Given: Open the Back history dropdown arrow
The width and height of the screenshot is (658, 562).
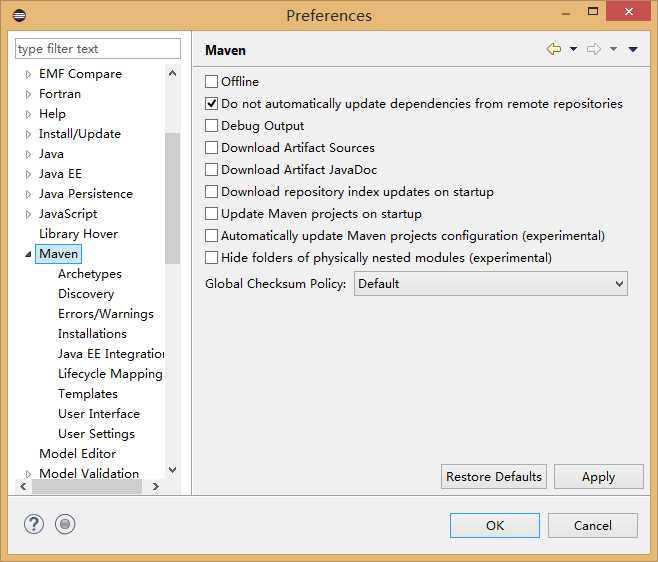Looking at the screenshot, I should (x=573, y=49).
